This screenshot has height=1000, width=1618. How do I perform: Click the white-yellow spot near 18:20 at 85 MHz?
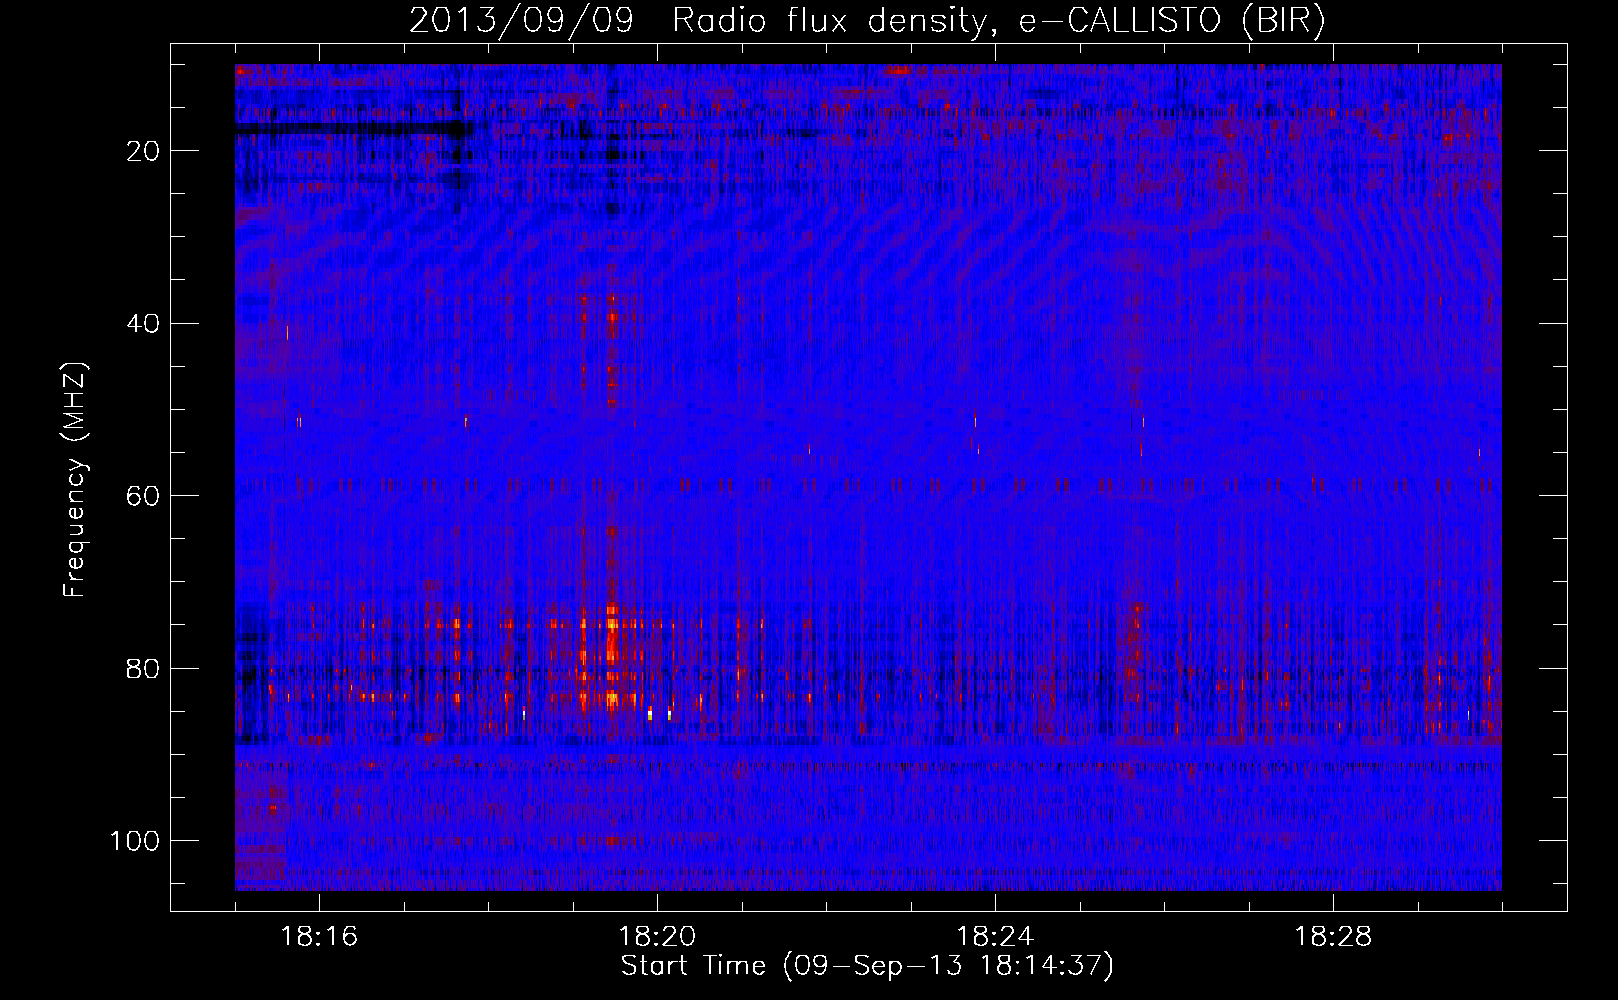tap(650, 714)
